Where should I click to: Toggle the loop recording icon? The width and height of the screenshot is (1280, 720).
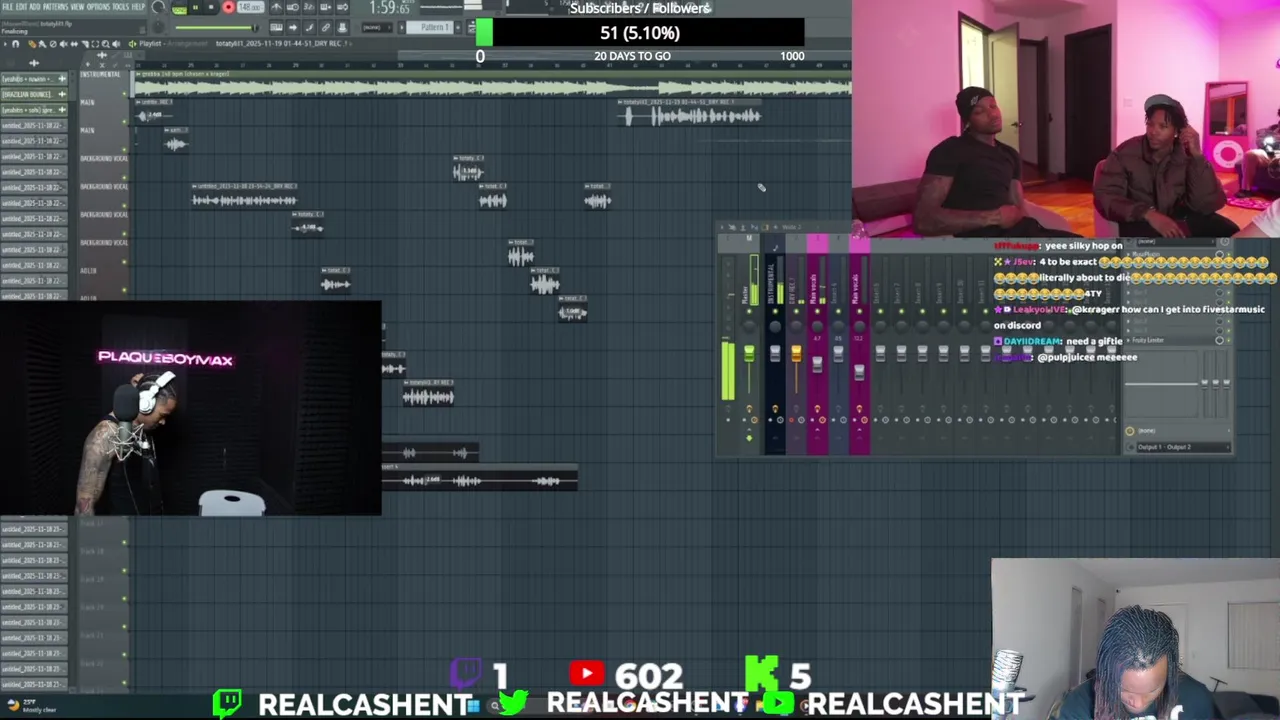coord(342,7)
